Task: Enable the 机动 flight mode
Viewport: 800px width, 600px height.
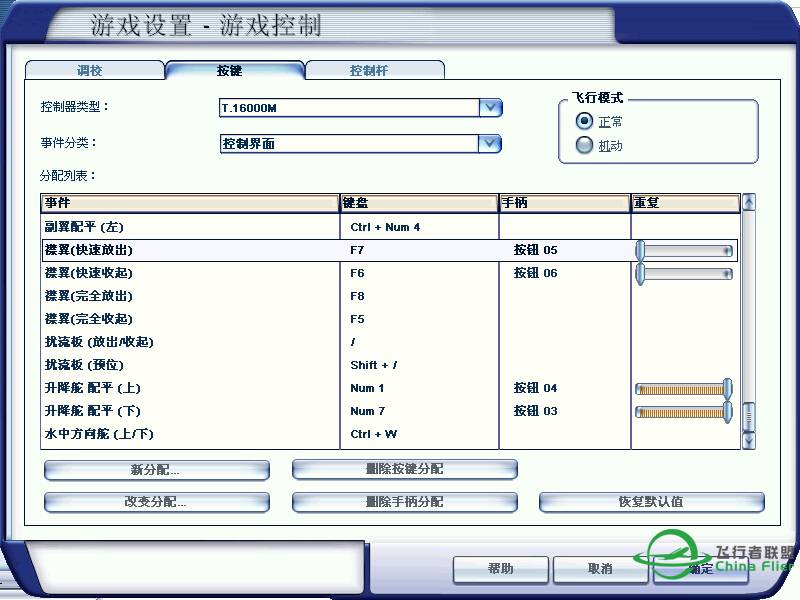Action: (x=583, y=144)
